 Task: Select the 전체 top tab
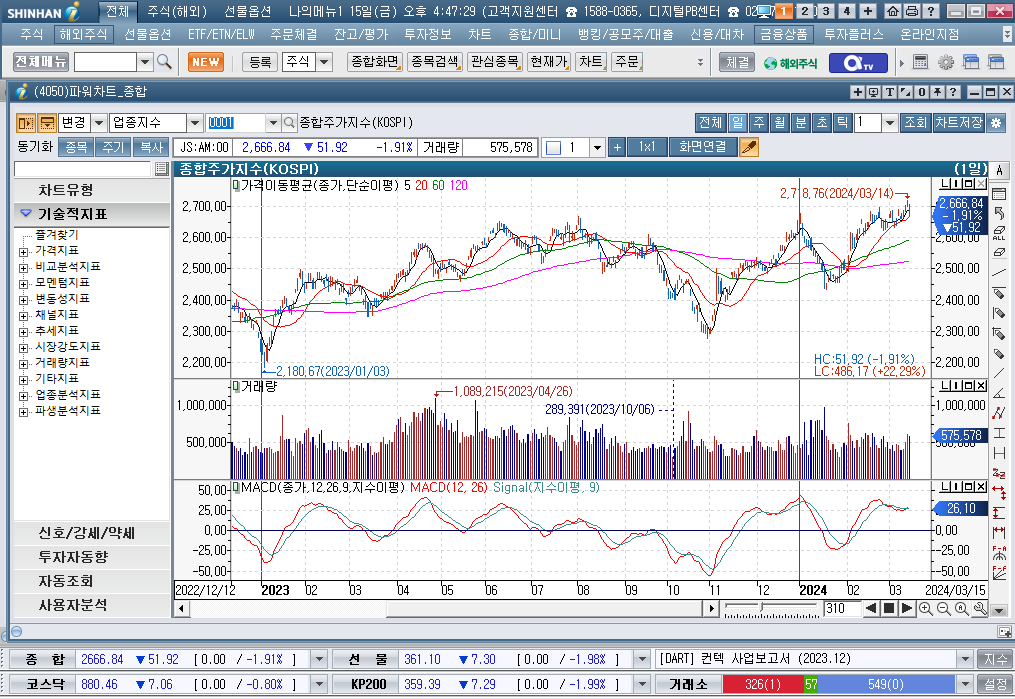117,11
